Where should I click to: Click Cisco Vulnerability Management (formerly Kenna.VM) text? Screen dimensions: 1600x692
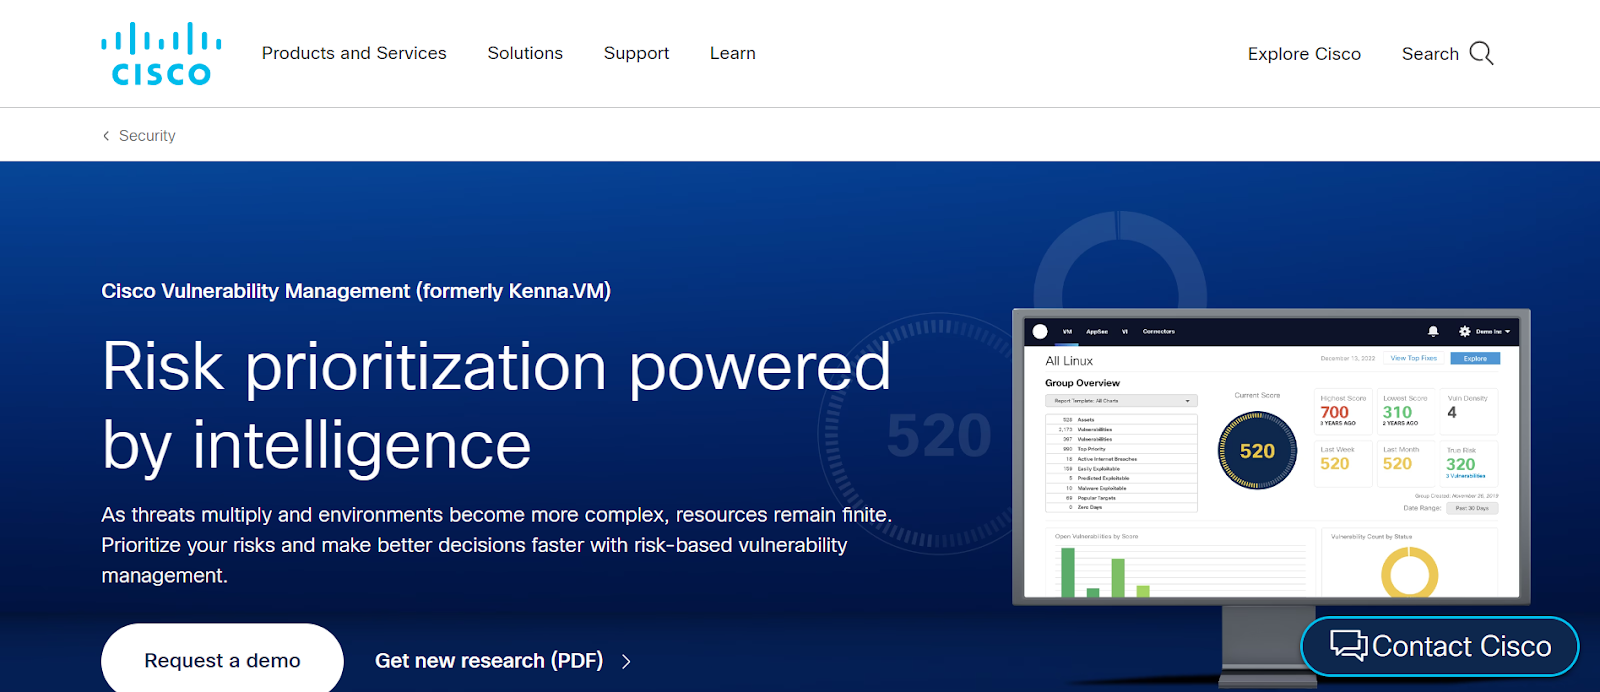356,291
